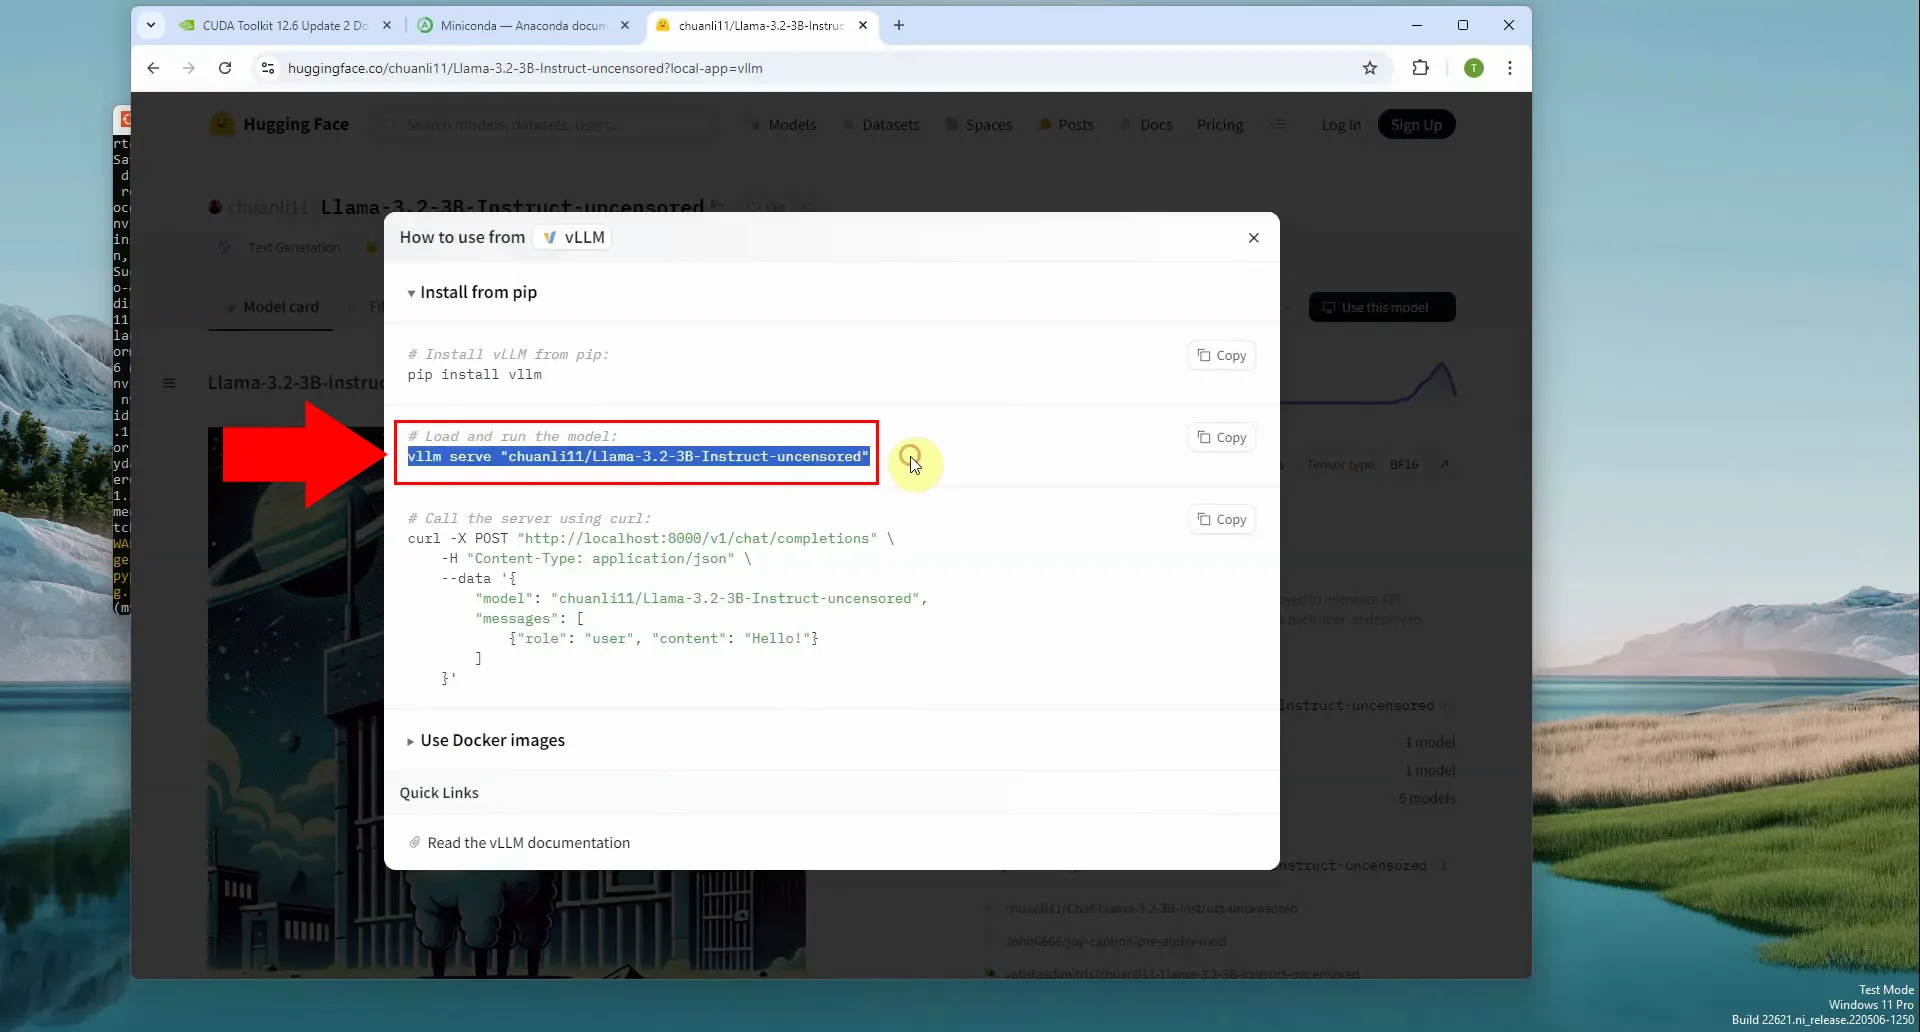Close the Miniconda browser tab
Screen dimensions: 1920x1032
click(625, 25)
